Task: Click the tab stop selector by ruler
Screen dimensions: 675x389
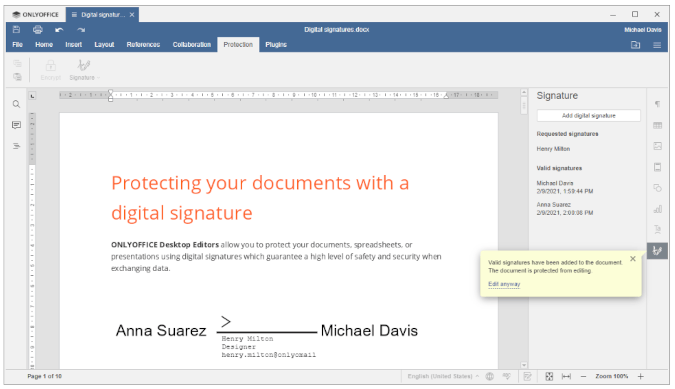Action: click(x=32, y=96)
